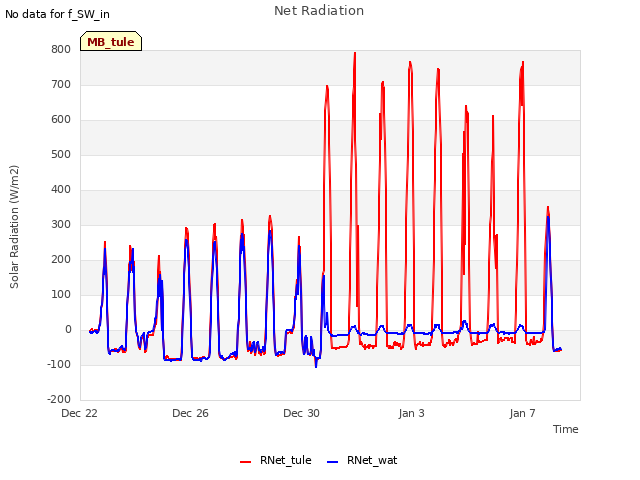Click the 'No data for f_SW_in' message
Viewport: 640px width, 480px height.
57,14
